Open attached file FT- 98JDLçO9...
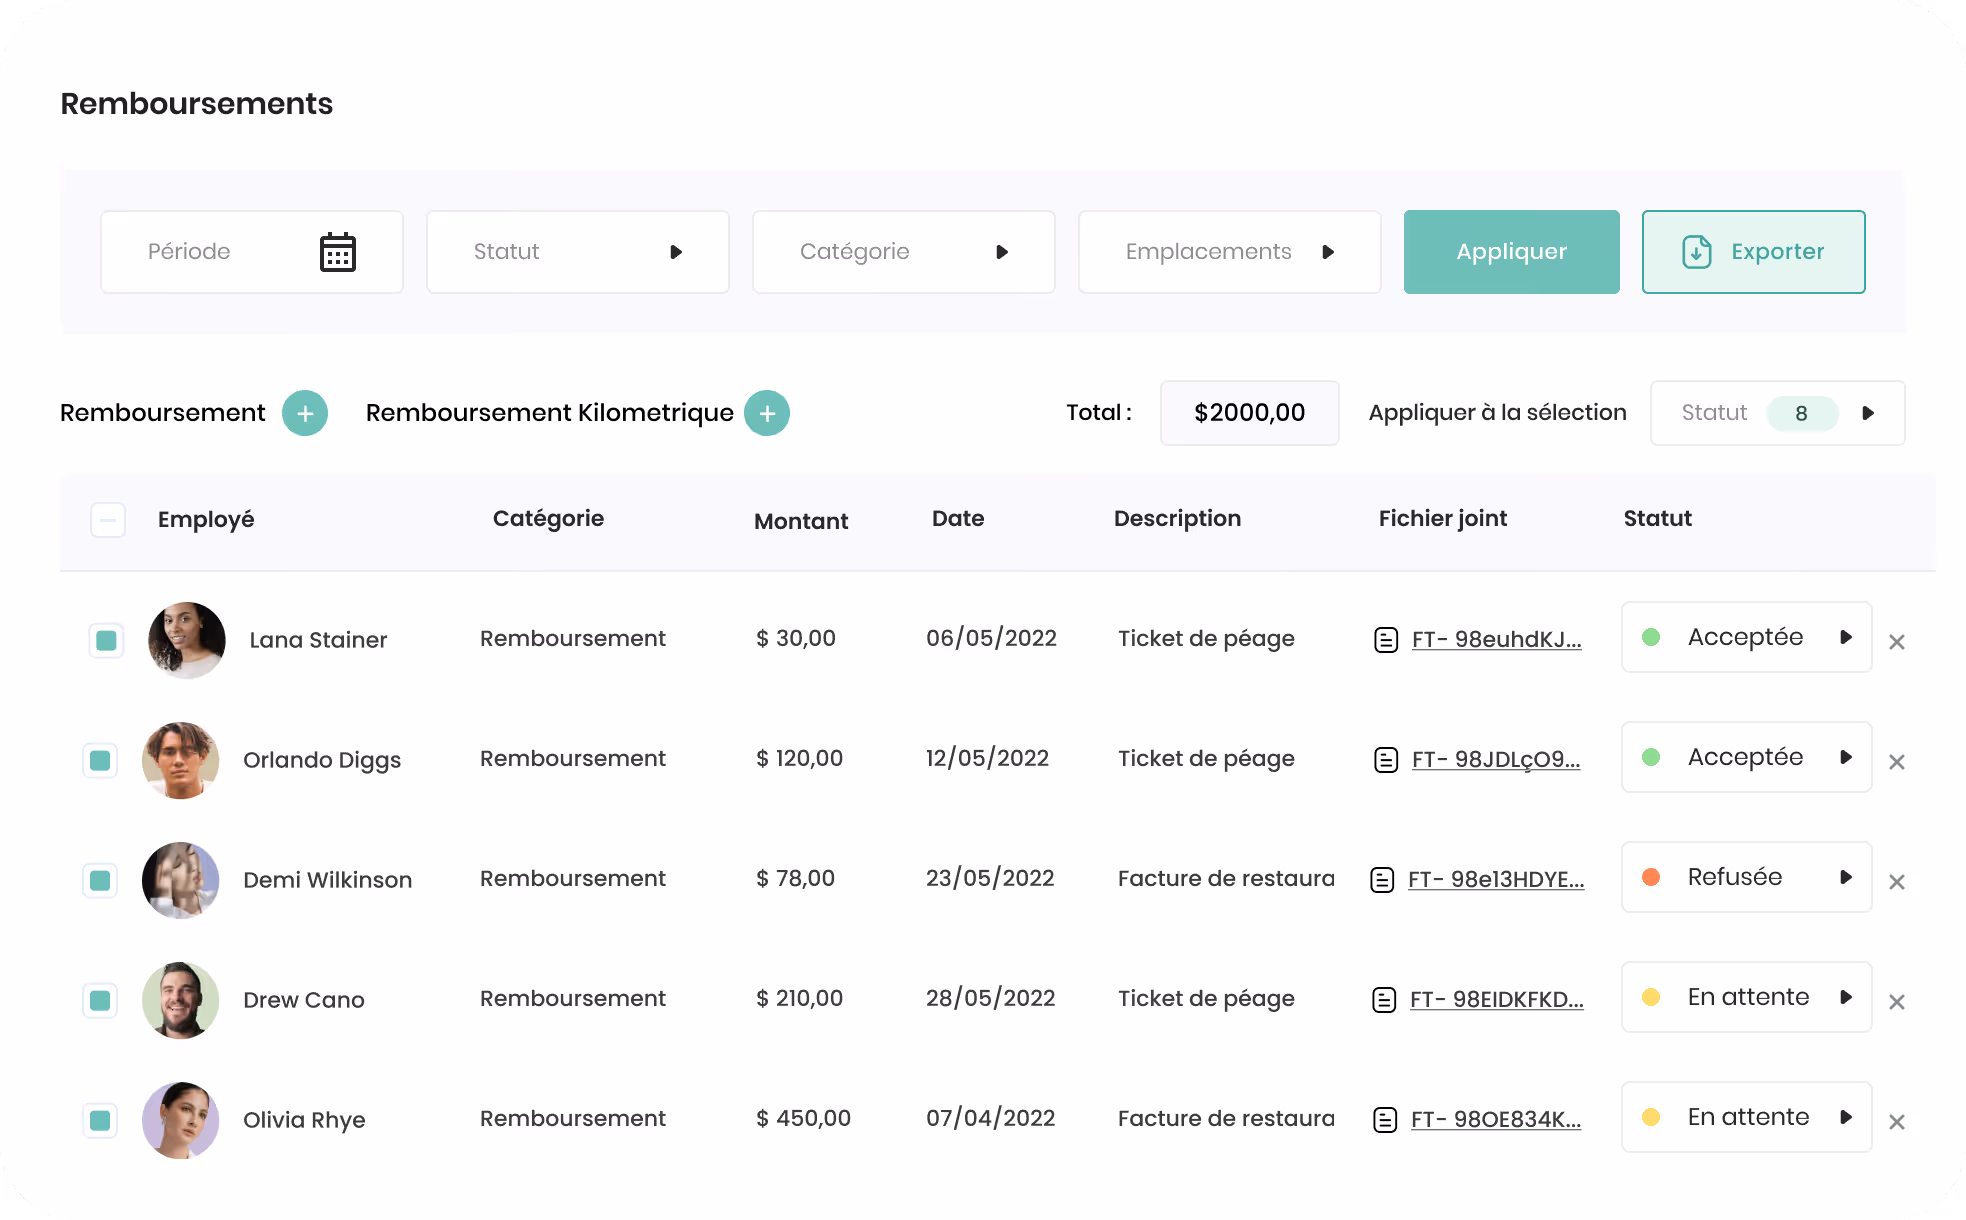This screenshot has width=1966, height=1220. point(1496,760)
